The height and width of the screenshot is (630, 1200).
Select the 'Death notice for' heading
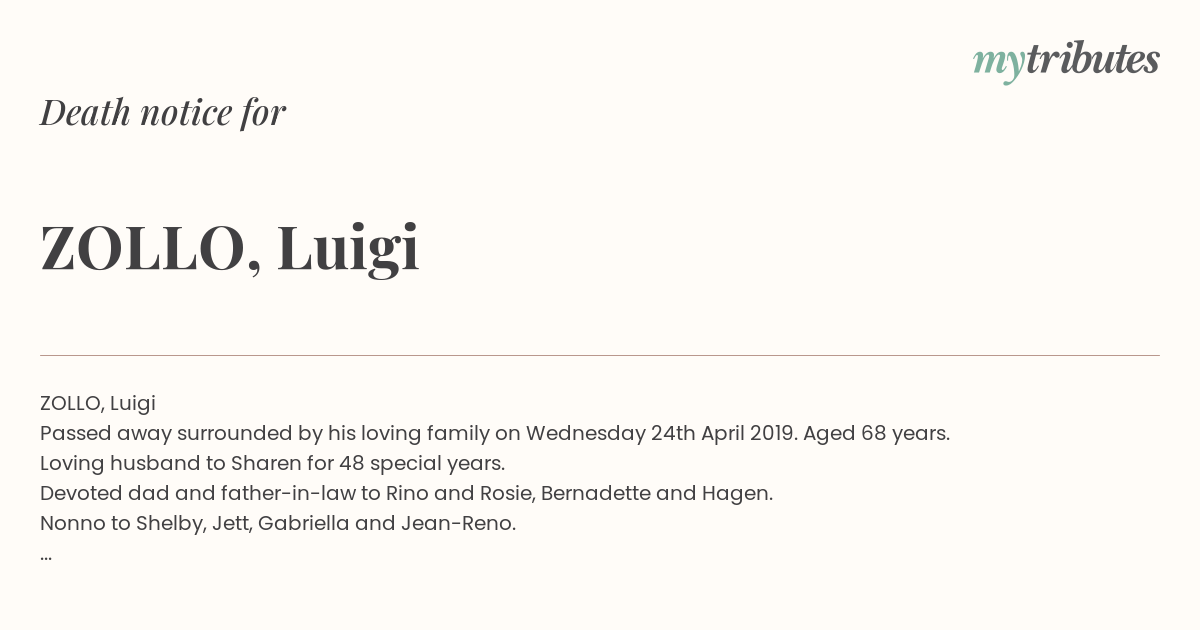(163, 113)
